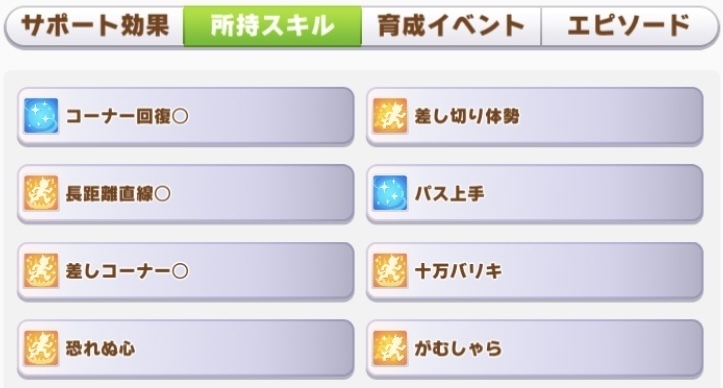Click the orange icon beside 恐れぬ心
The width and height of the screenshot is (723, 388).
pyautogui.click(x=41, y=348)
